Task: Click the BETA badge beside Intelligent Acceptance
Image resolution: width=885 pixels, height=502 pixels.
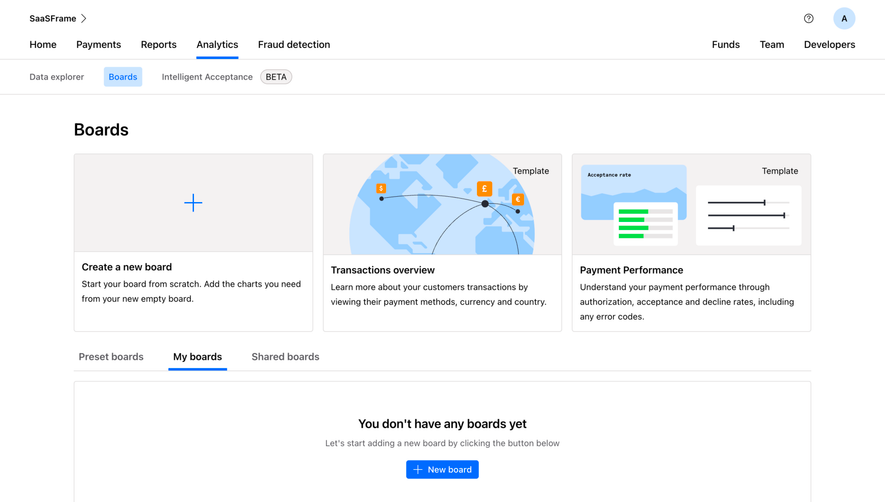Action: (276, 77)
